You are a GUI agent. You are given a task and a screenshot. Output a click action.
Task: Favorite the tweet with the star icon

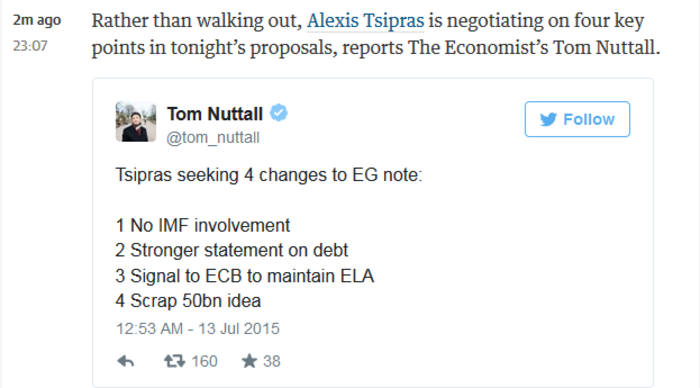pyautogui.click(x=249, y=361)
